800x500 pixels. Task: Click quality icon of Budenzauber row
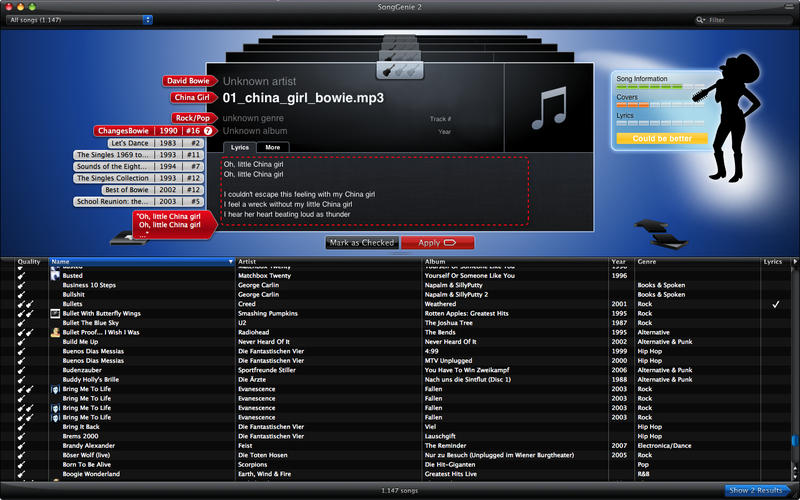[21, 370]
